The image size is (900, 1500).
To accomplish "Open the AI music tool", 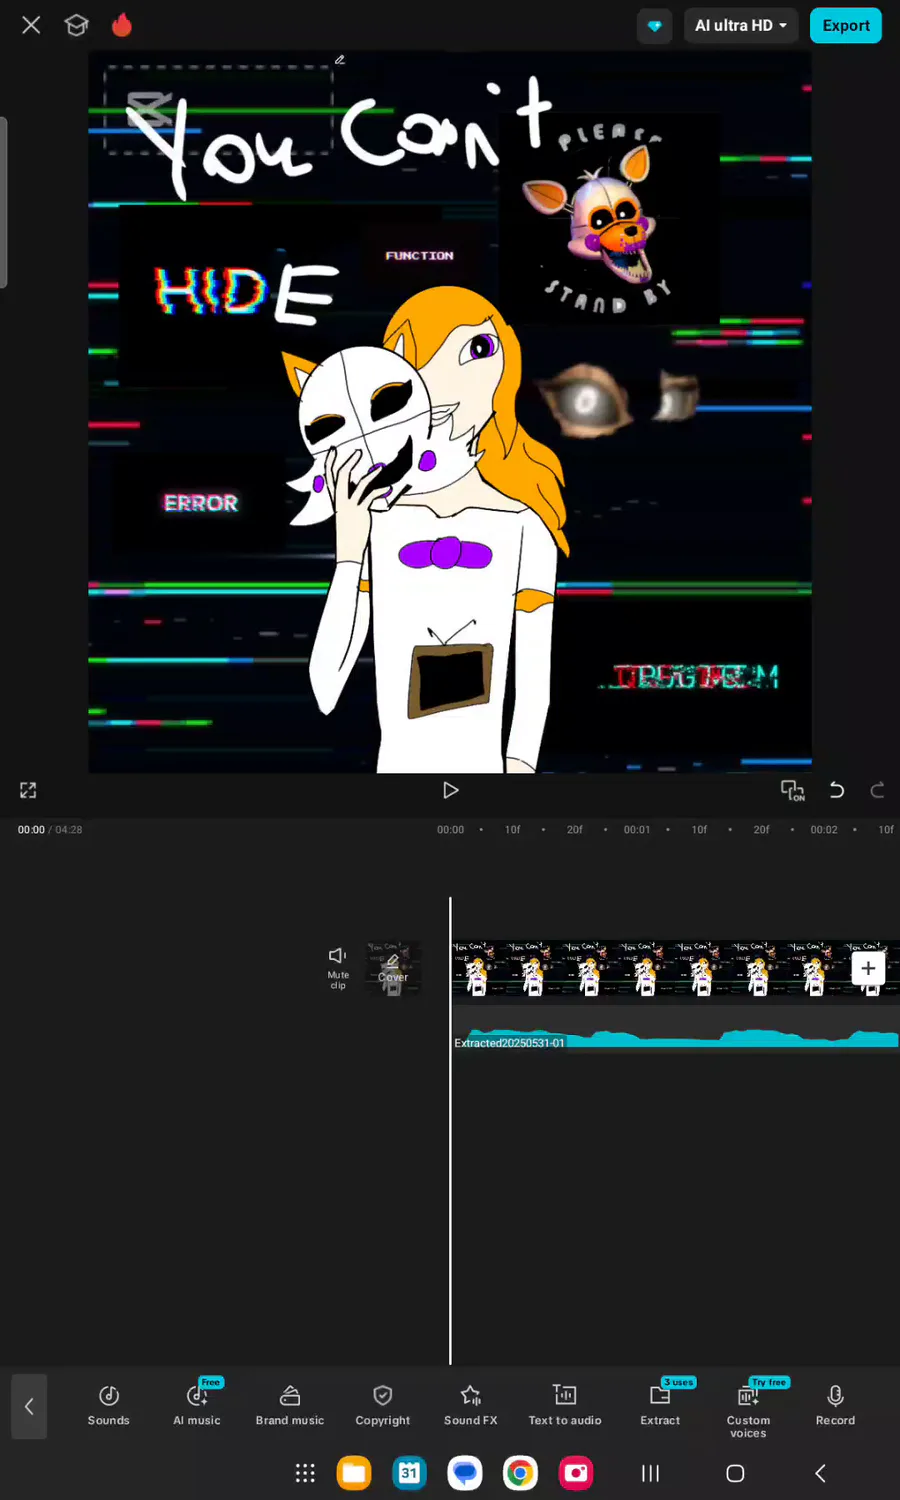I will [x=197, y=1405].
